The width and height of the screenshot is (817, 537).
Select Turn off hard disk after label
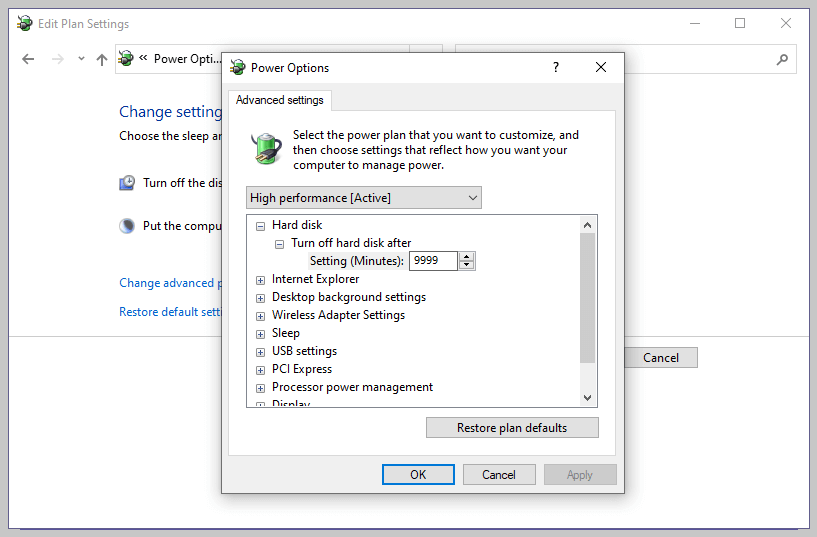(351, 243)
